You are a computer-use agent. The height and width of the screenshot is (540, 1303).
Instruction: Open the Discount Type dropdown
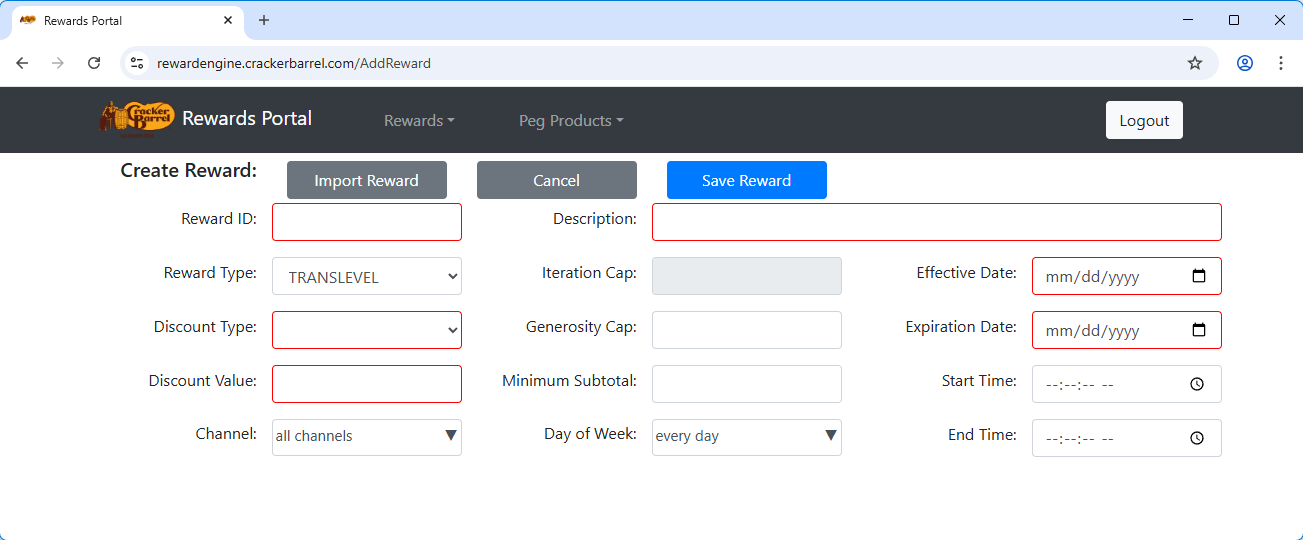click(366, 330)
